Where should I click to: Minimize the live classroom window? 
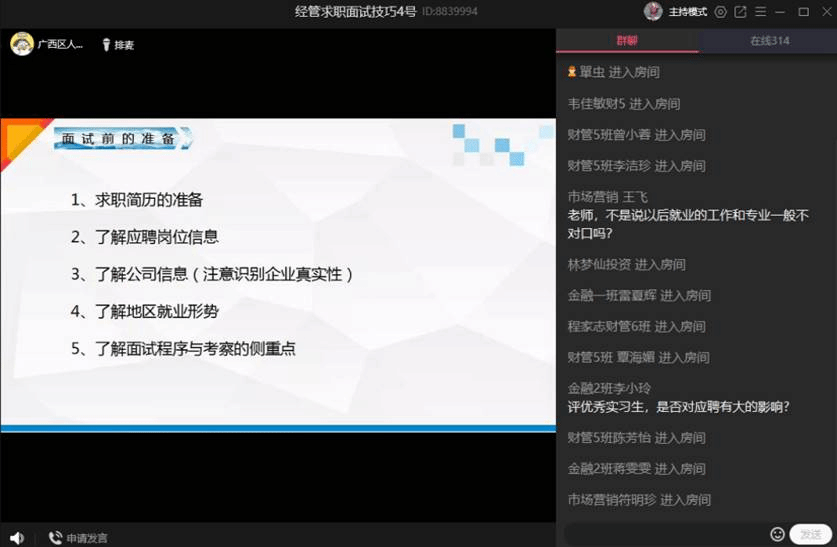pyautogui.click(x=782, y=12)
